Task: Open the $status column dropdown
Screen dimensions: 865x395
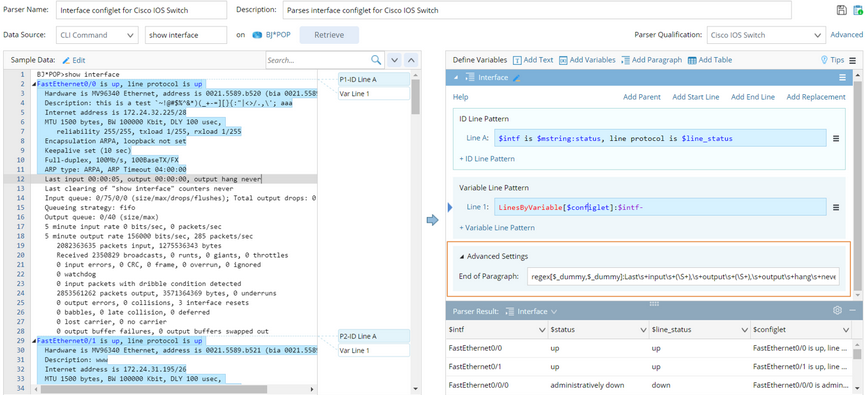Action: pos(643,329)
